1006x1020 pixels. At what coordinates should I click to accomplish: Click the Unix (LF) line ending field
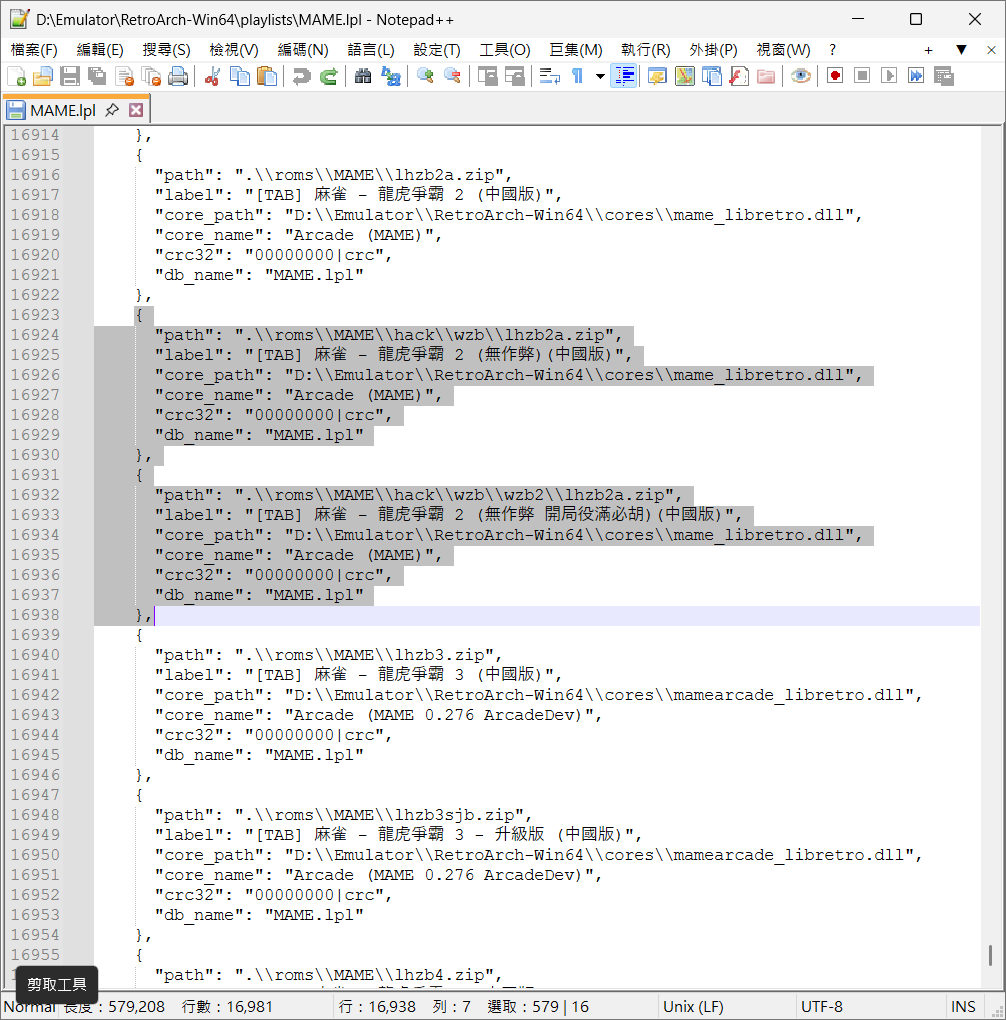point(693,1007)
